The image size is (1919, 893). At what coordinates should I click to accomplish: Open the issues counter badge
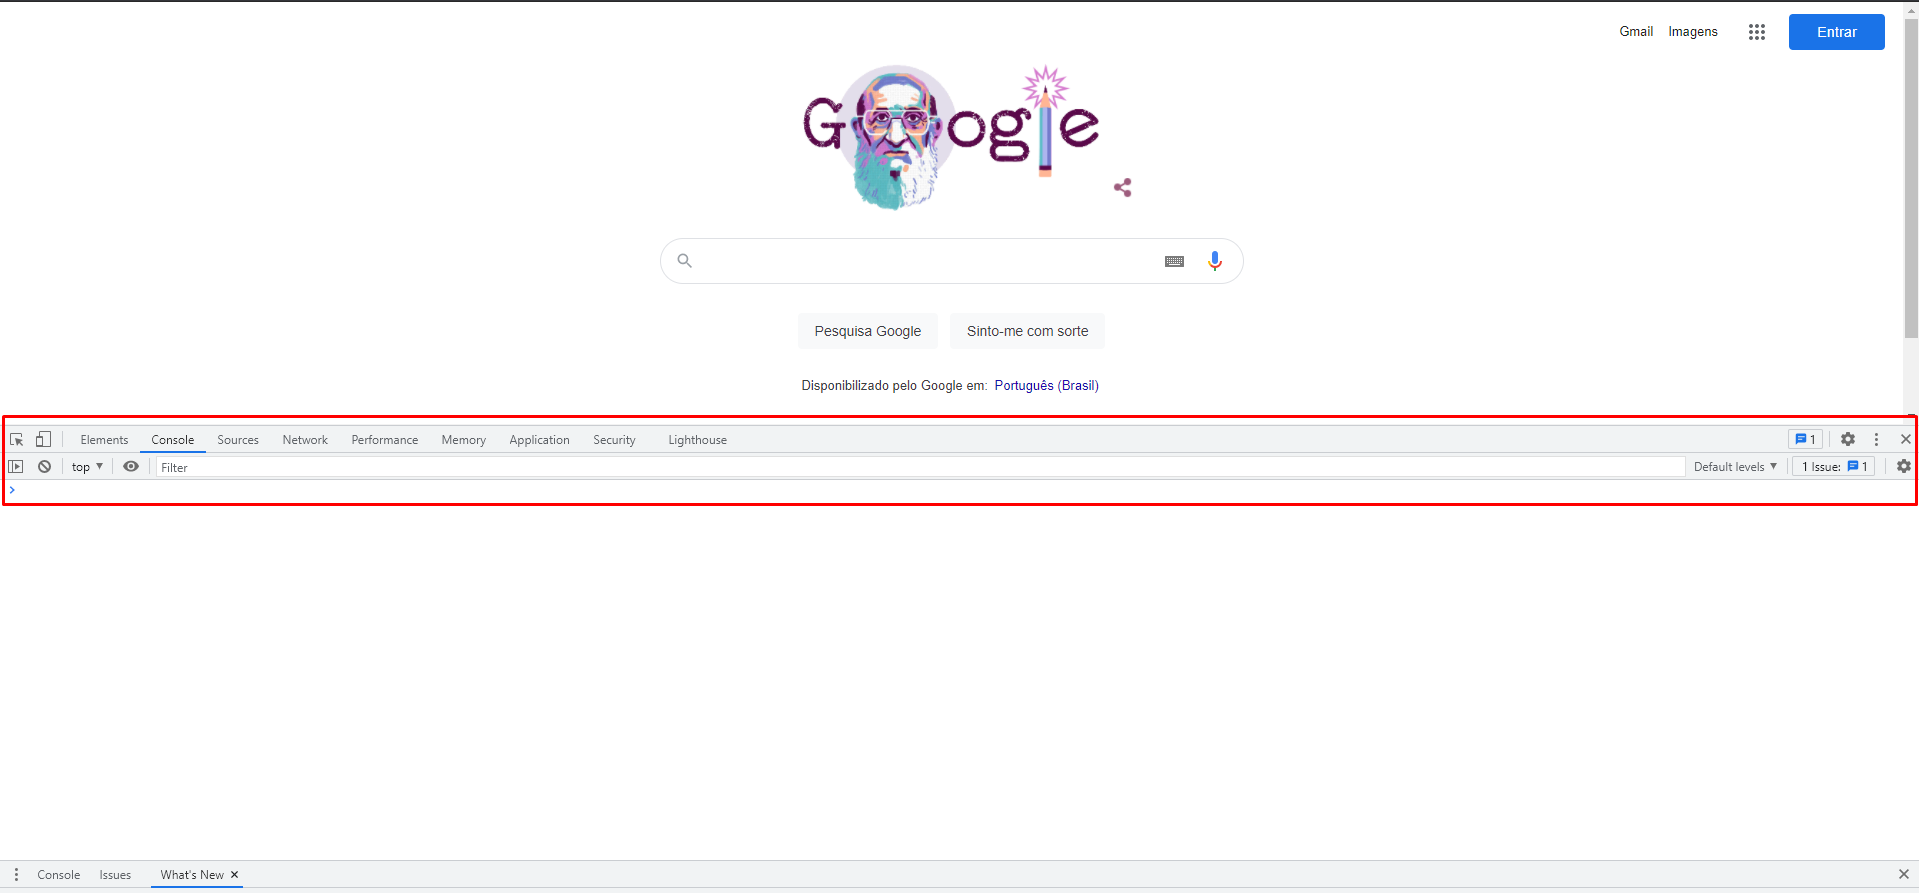point(1805,439)
